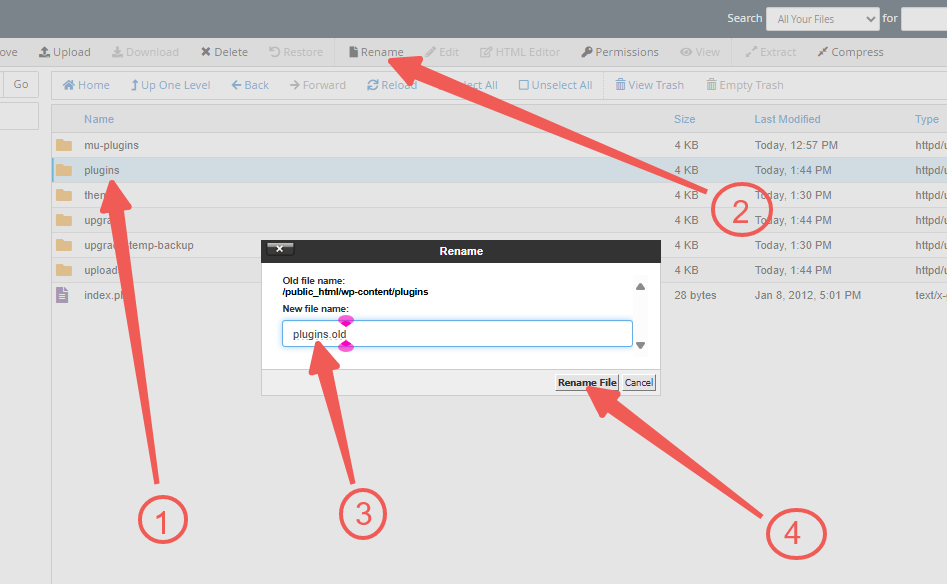Select the mu-plugins folder row
The width and height of the screenshot is (947, 584).
(110, 144)
